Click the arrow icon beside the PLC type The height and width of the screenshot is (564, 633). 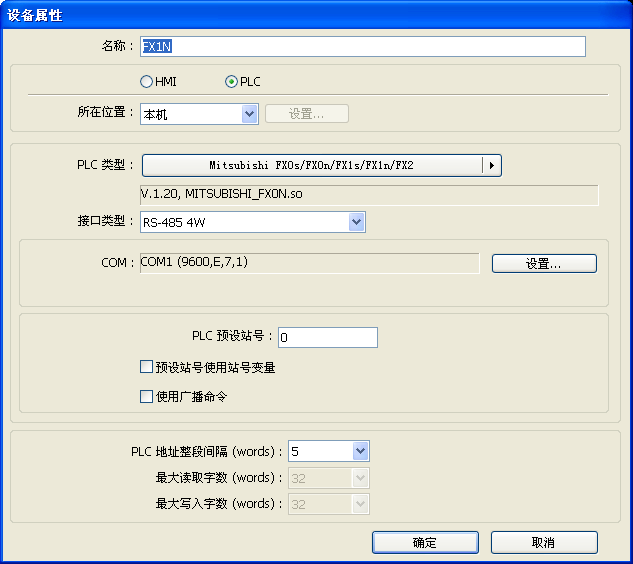tap(491, 165)
